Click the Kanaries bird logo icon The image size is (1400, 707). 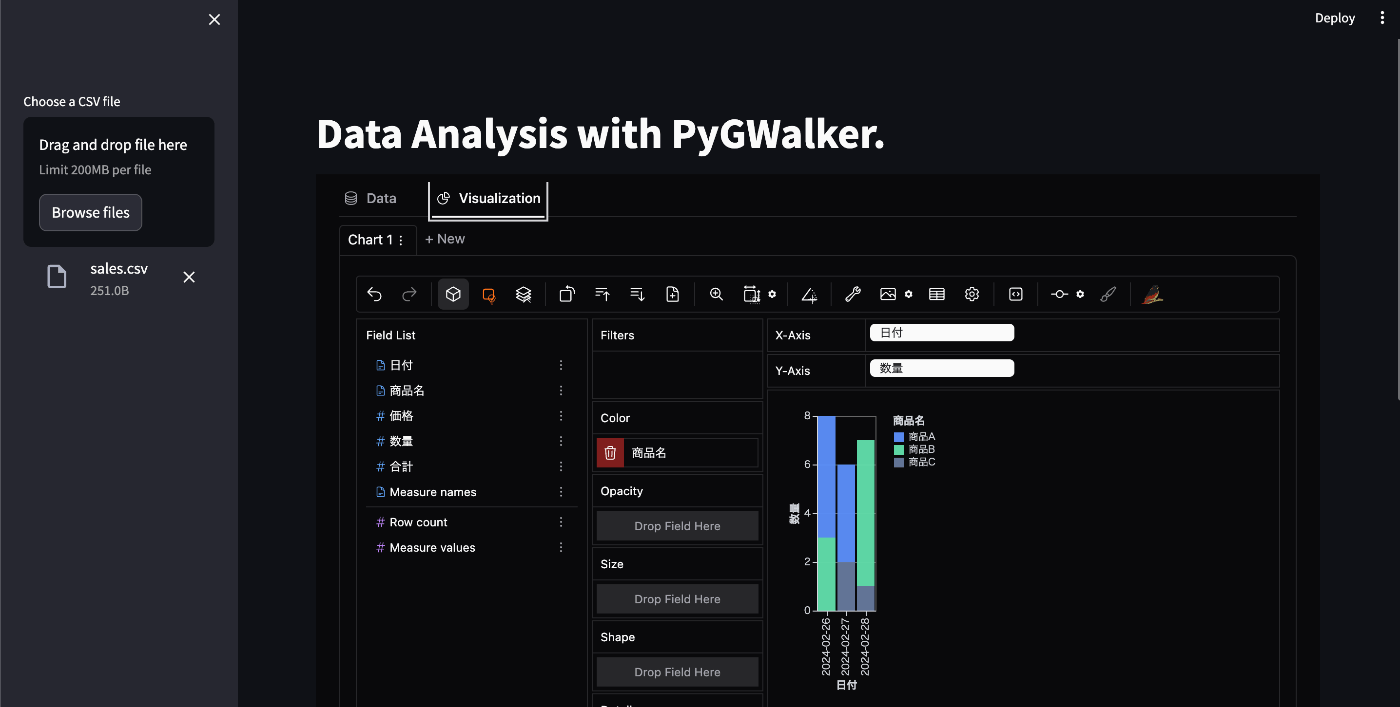pyautogui.click(x=1153, y=294)
